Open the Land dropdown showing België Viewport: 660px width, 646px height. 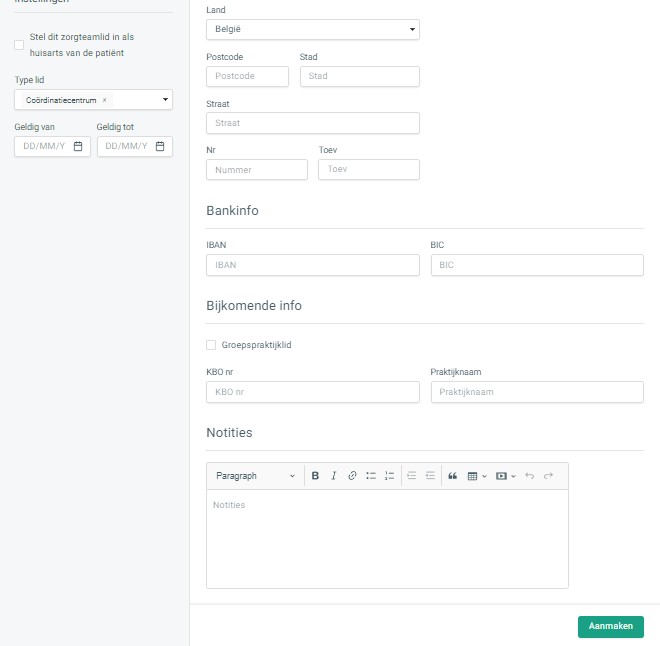tap(313, 29)
